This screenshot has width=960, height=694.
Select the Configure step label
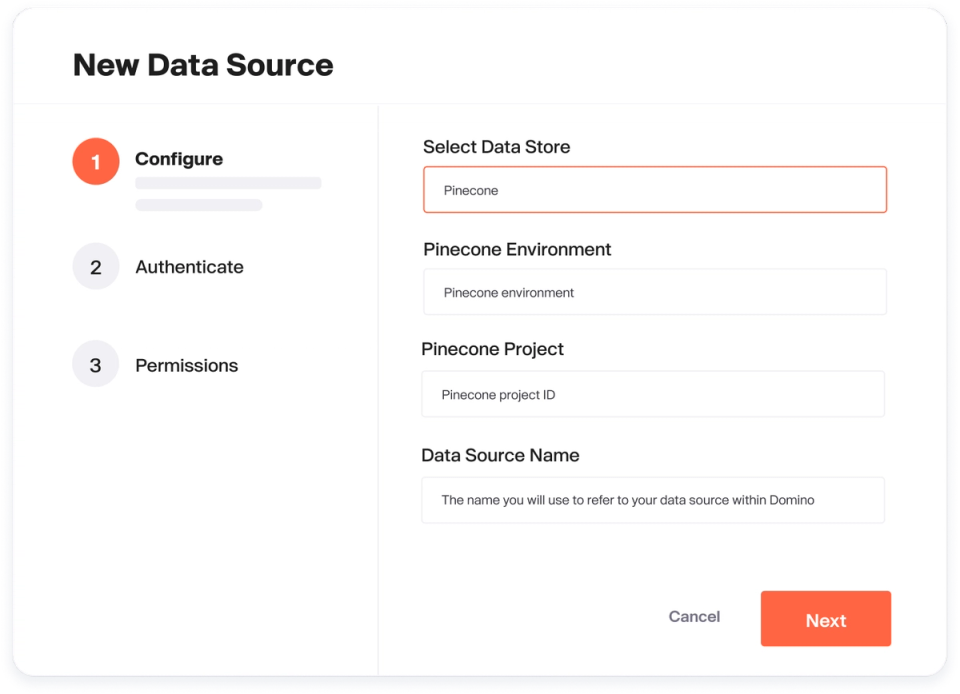point(179,158)
